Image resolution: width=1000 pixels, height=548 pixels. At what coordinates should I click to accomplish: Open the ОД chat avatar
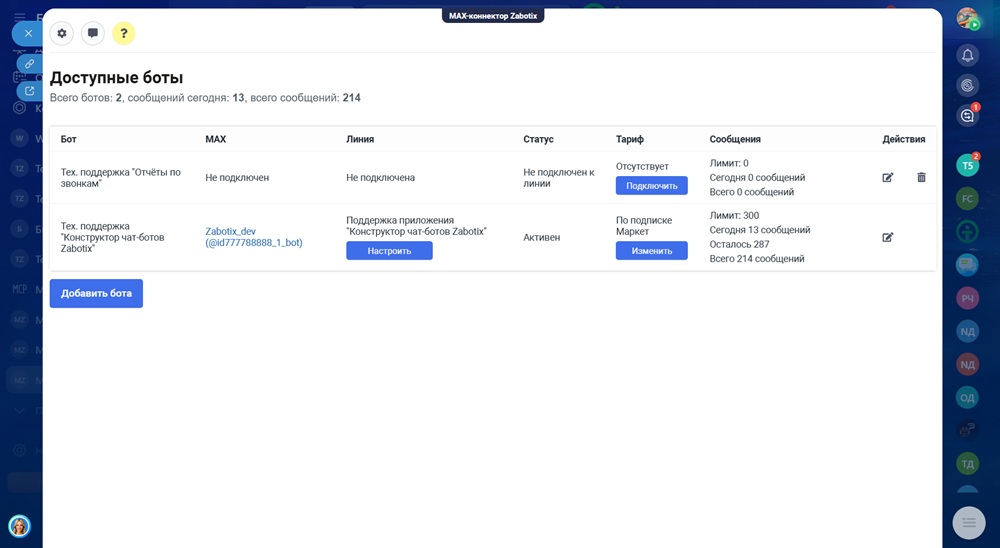coord(967,397)
